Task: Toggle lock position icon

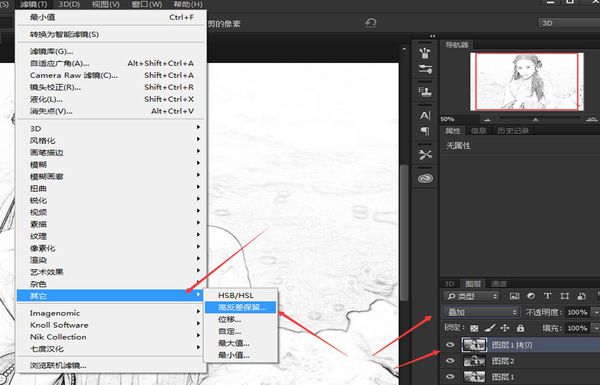Action: pyautogui.click(x=505, y=328)
